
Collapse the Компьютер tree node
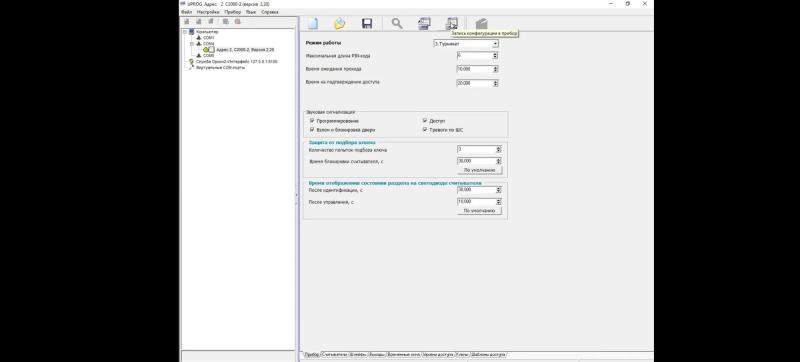186,32
